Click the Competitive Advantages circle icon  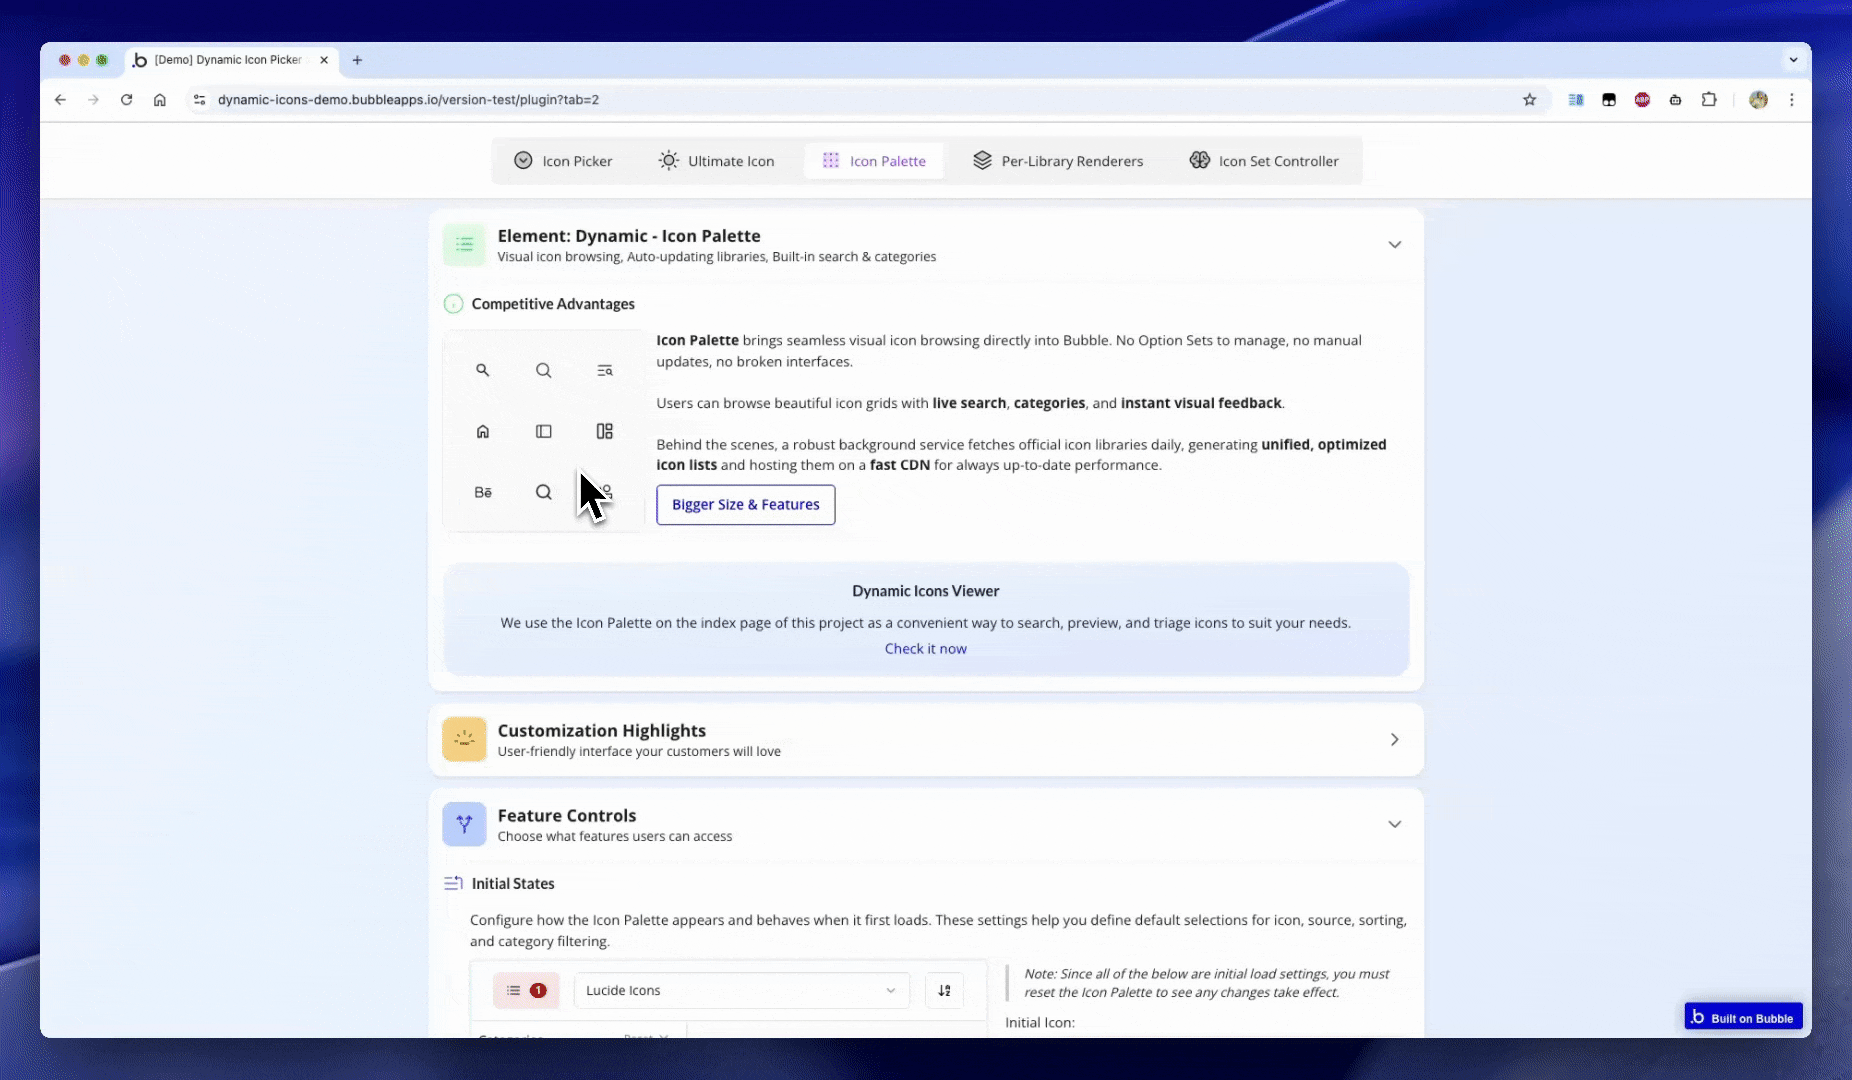[x=453, y=304]
